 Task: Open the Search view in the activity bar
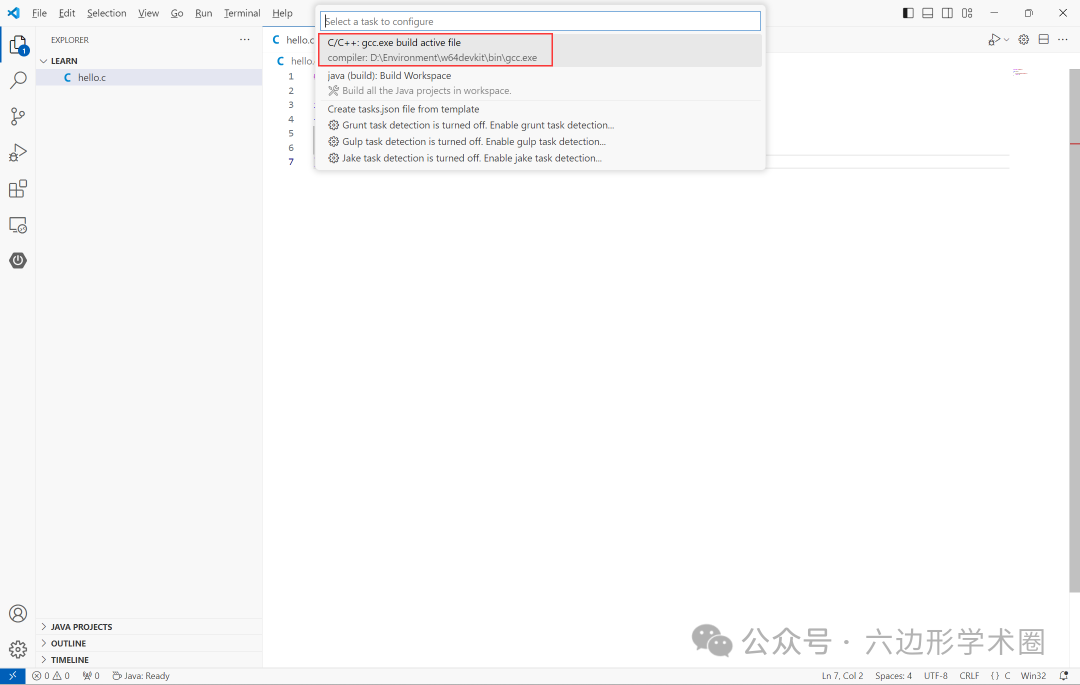tap(18, 80)
